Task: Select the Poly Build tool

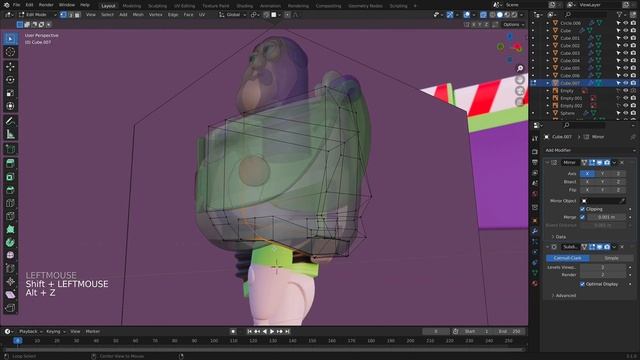Action: (x=11, y=229)
